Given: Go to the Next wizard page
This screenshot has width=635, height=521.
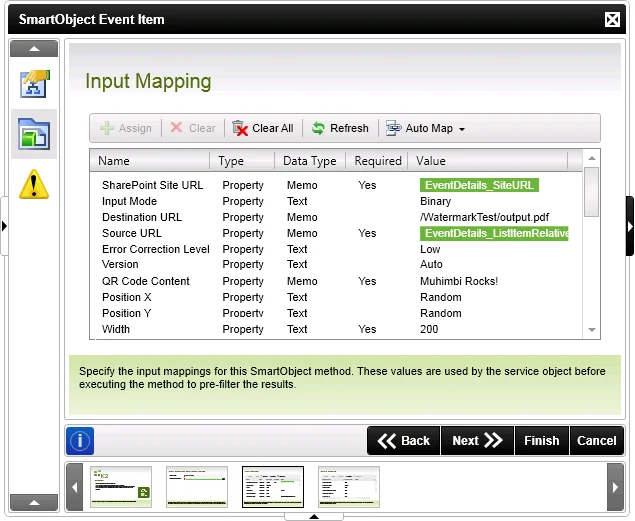Looking at the screenshot, I should (x=477, y=441).
